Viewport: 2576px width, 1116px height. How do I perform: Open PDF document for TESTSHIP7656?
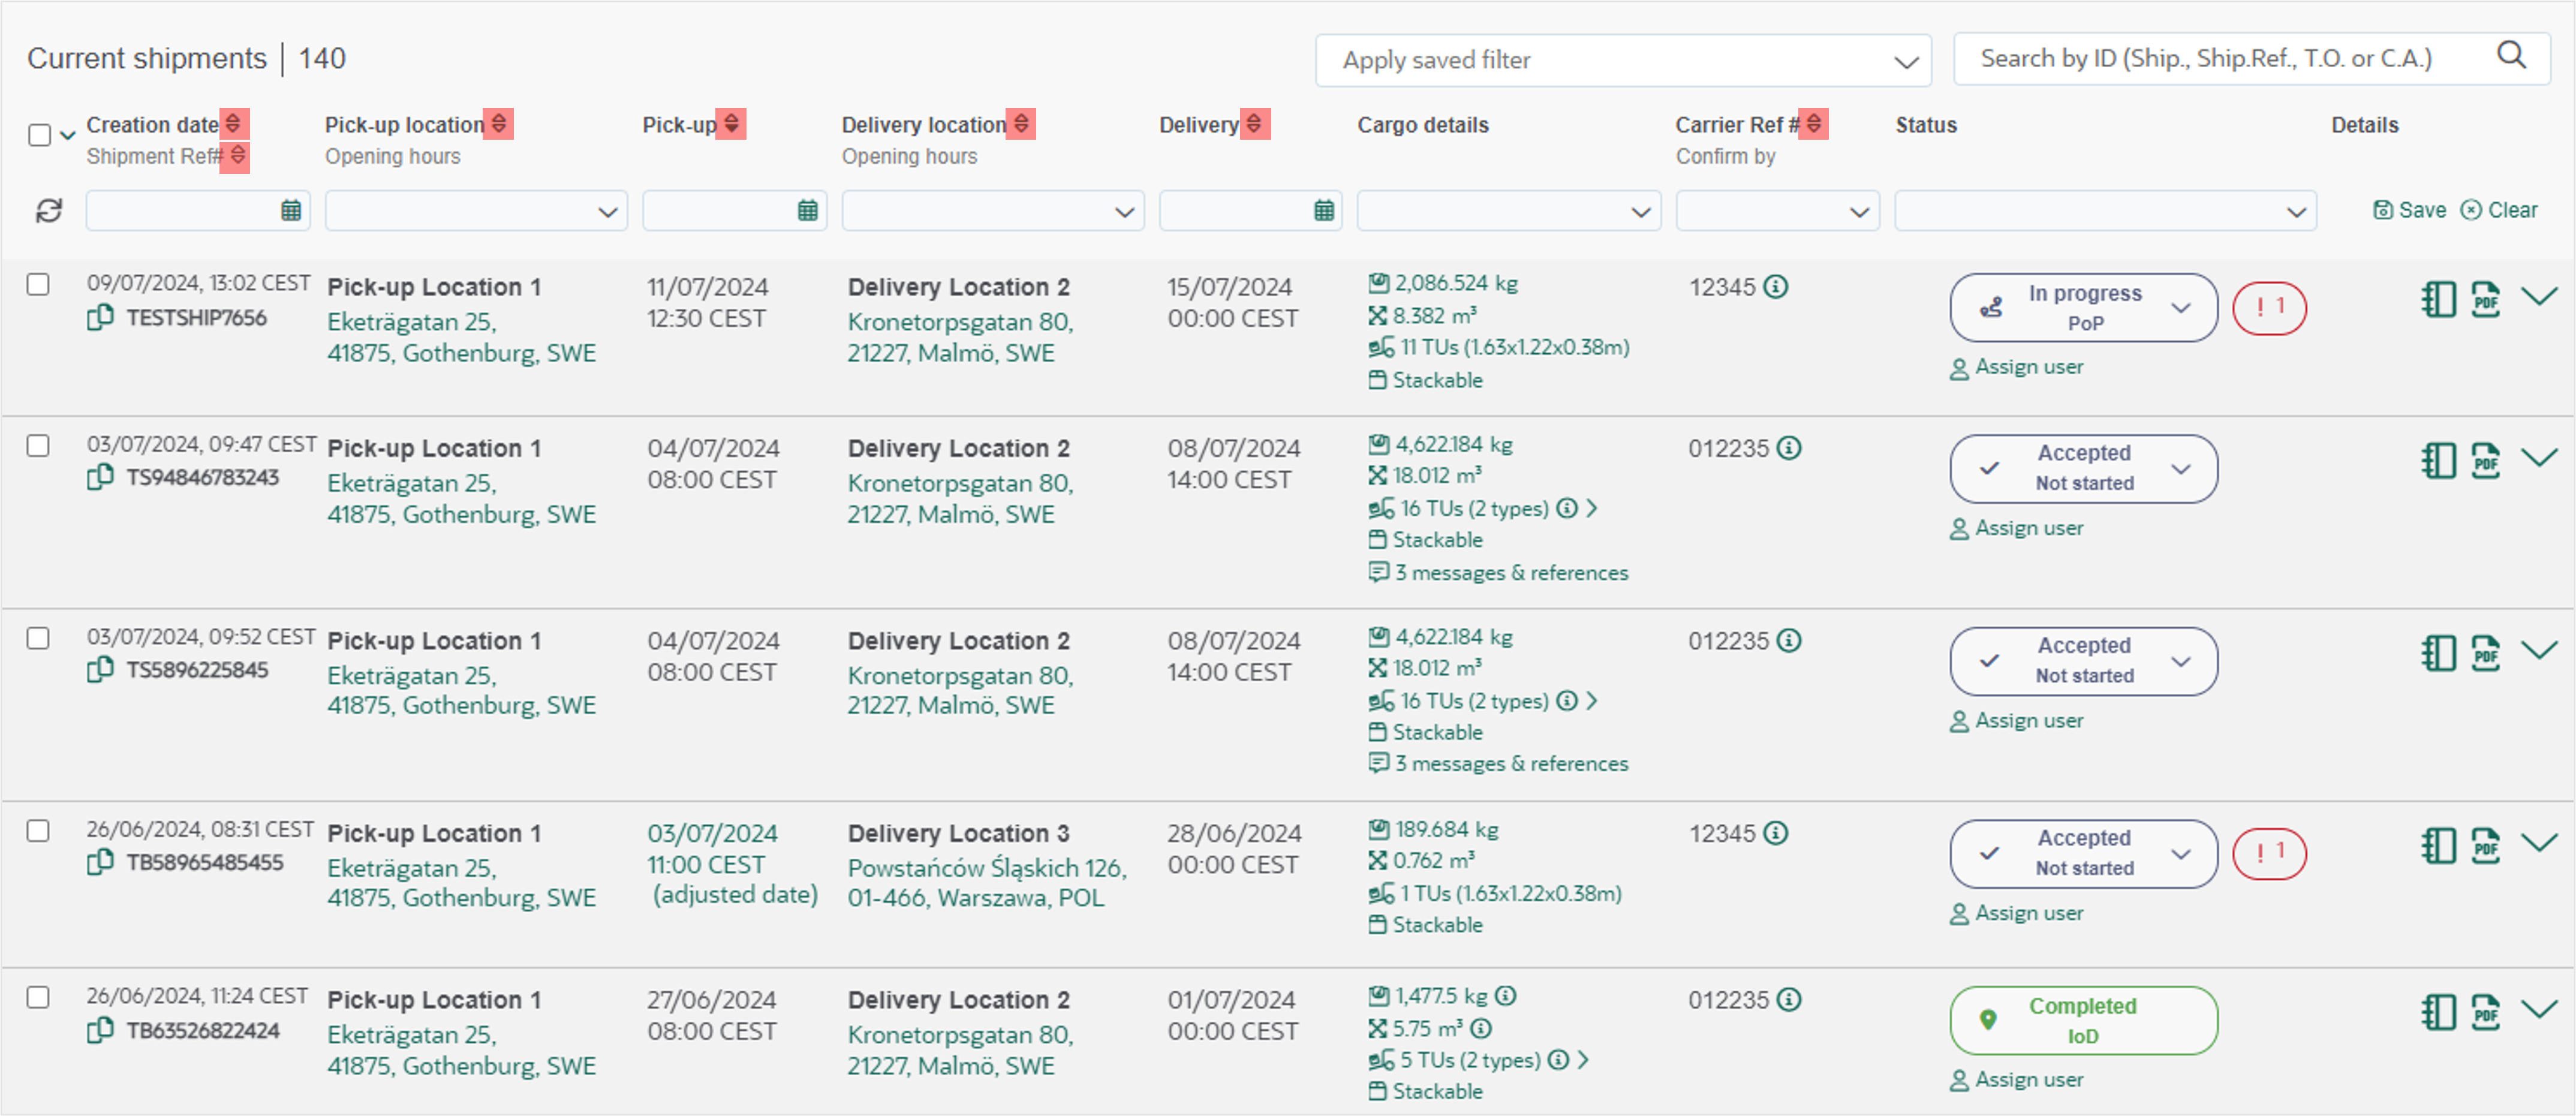tap(2486, 299)
